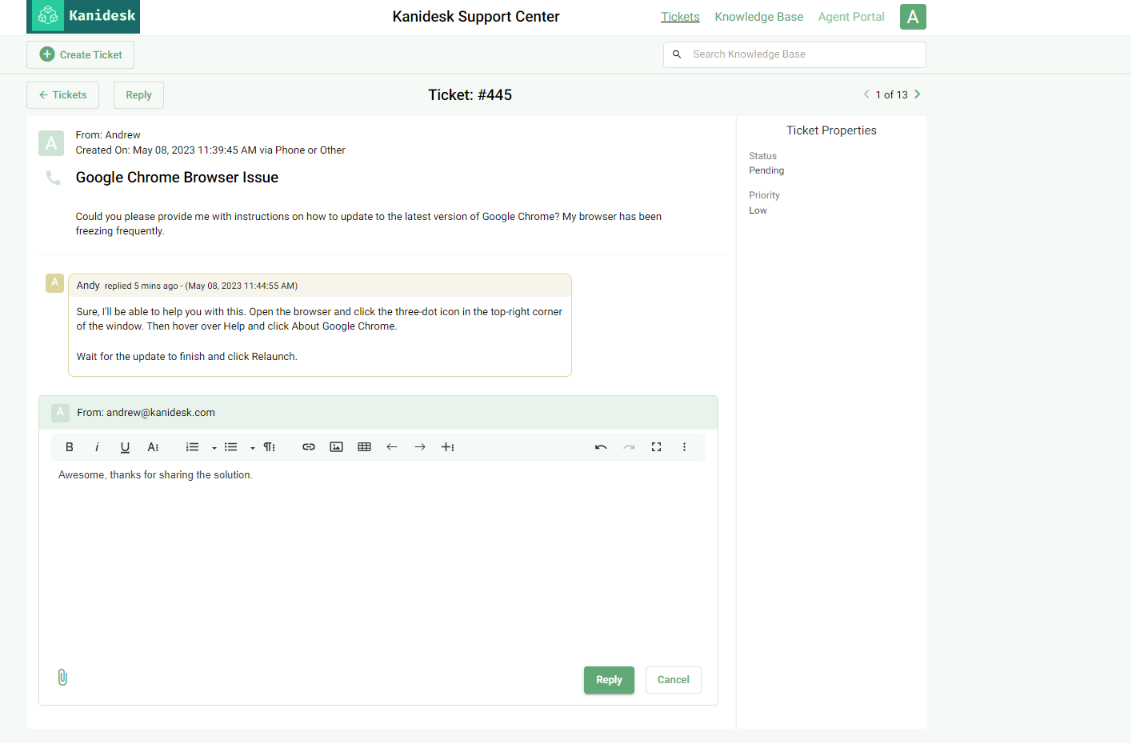This screenshot has width=1131, height=743.
Task: Open the numbered list style dropdown
Action: pyautogui.click(x=212, y=447)
